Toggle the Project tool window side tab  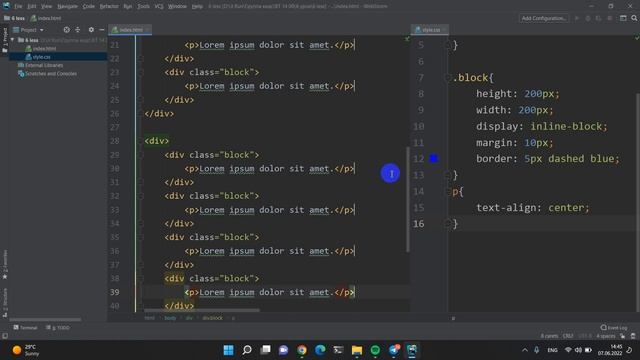4,40
